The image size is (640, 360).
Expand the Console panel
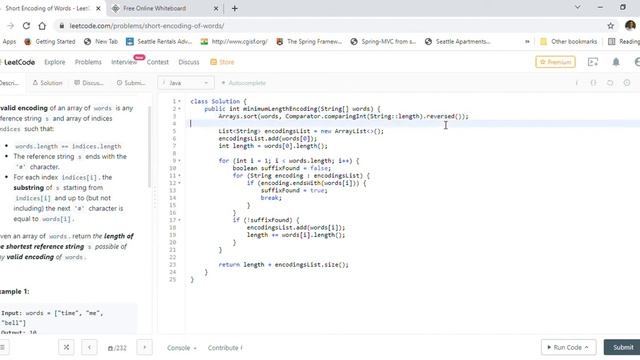182,348
